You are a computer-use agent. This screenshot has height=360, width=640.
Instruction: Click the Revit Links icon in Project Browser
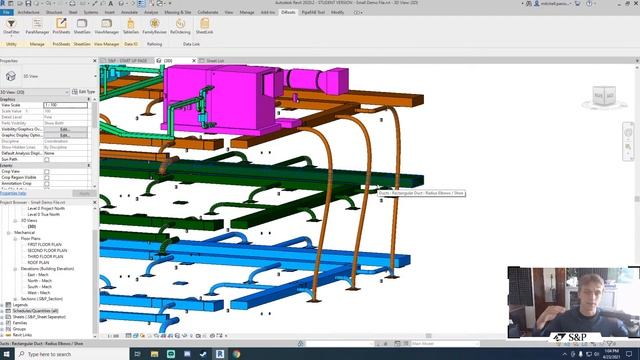(x=8, y=335)
